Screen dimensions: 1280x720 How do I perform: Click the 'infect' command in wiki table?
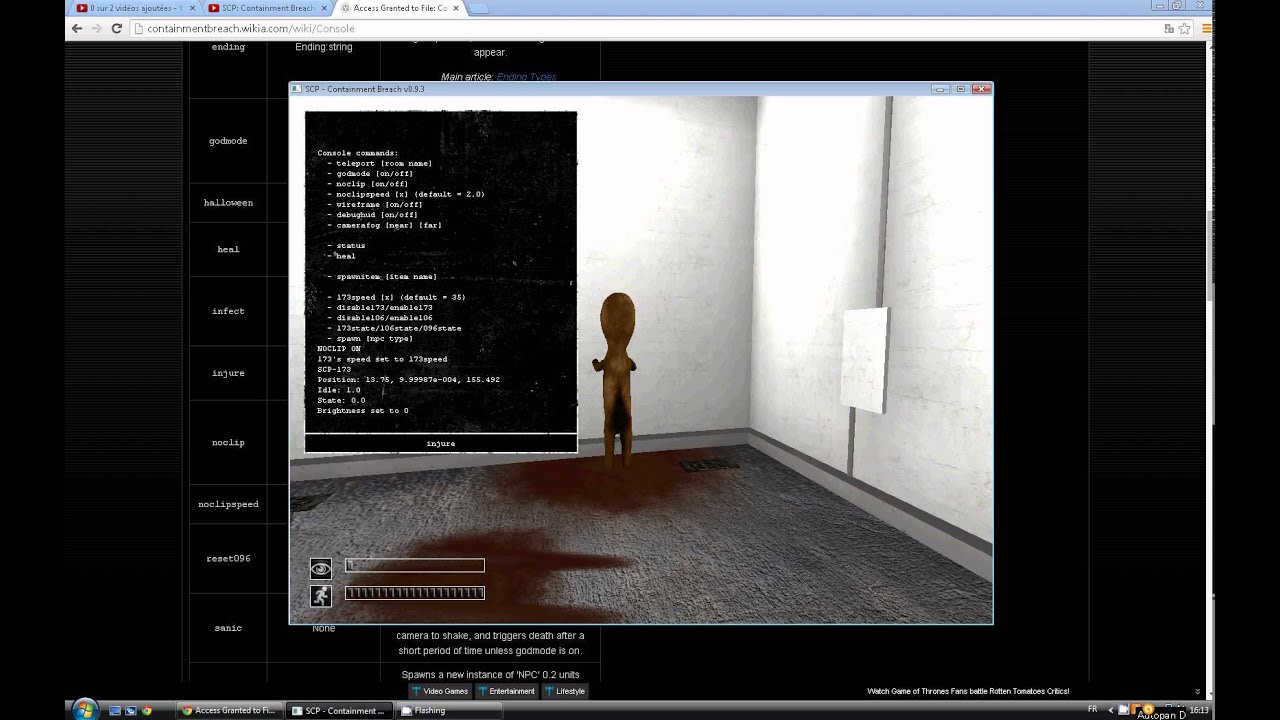(228, 311)
